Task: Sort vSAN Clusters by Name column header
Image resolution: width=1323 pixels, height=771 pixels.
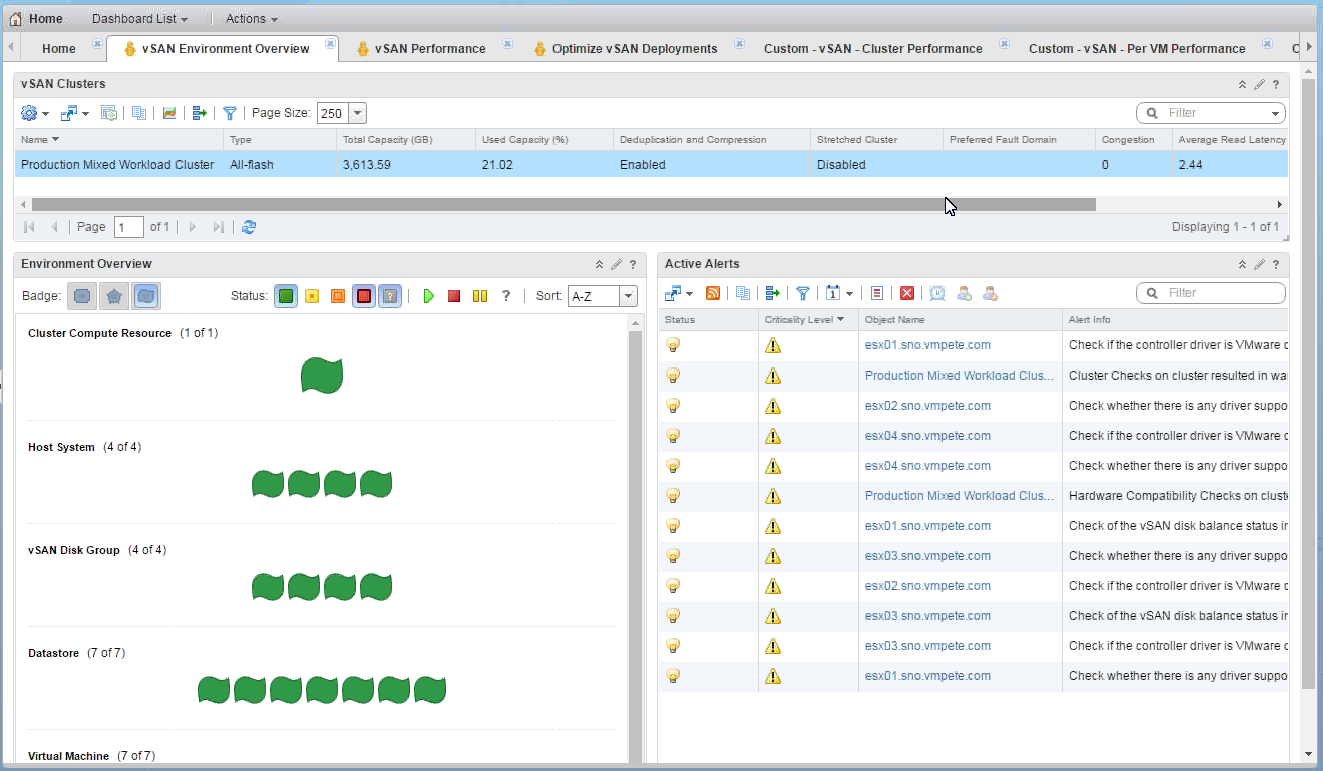Action: tap(119, 140)
